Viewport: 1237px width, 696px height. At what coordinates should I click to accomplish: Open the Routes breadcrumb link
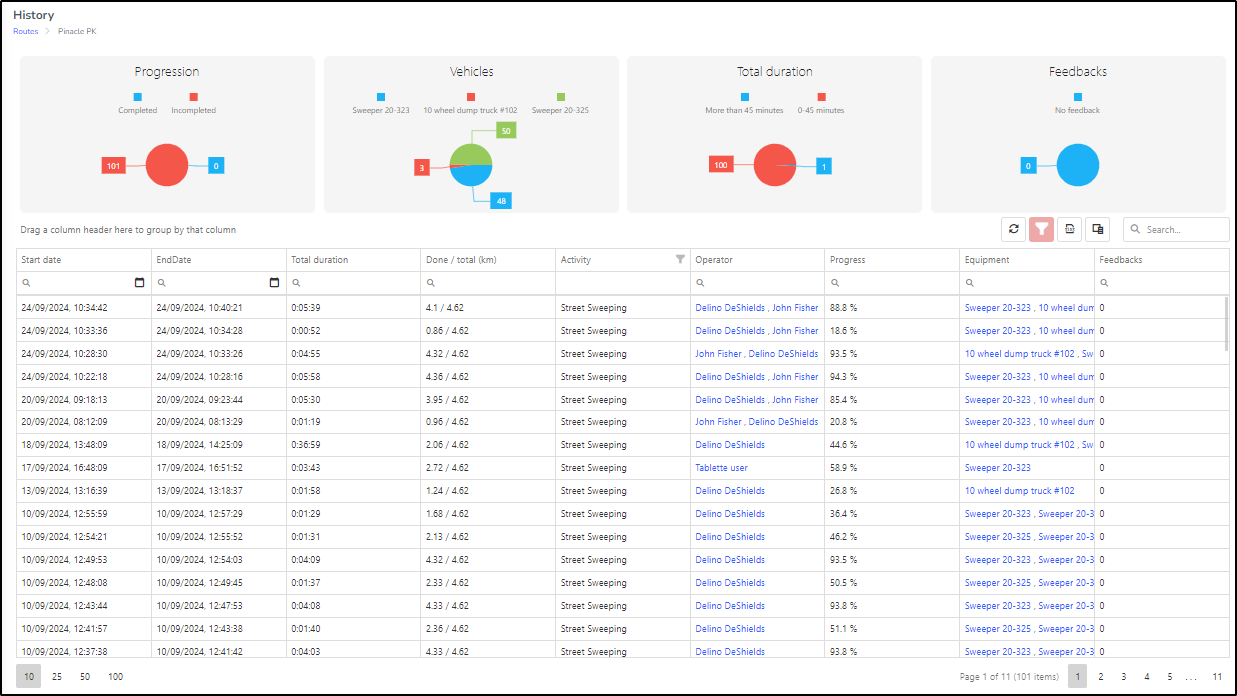point(25,31)
